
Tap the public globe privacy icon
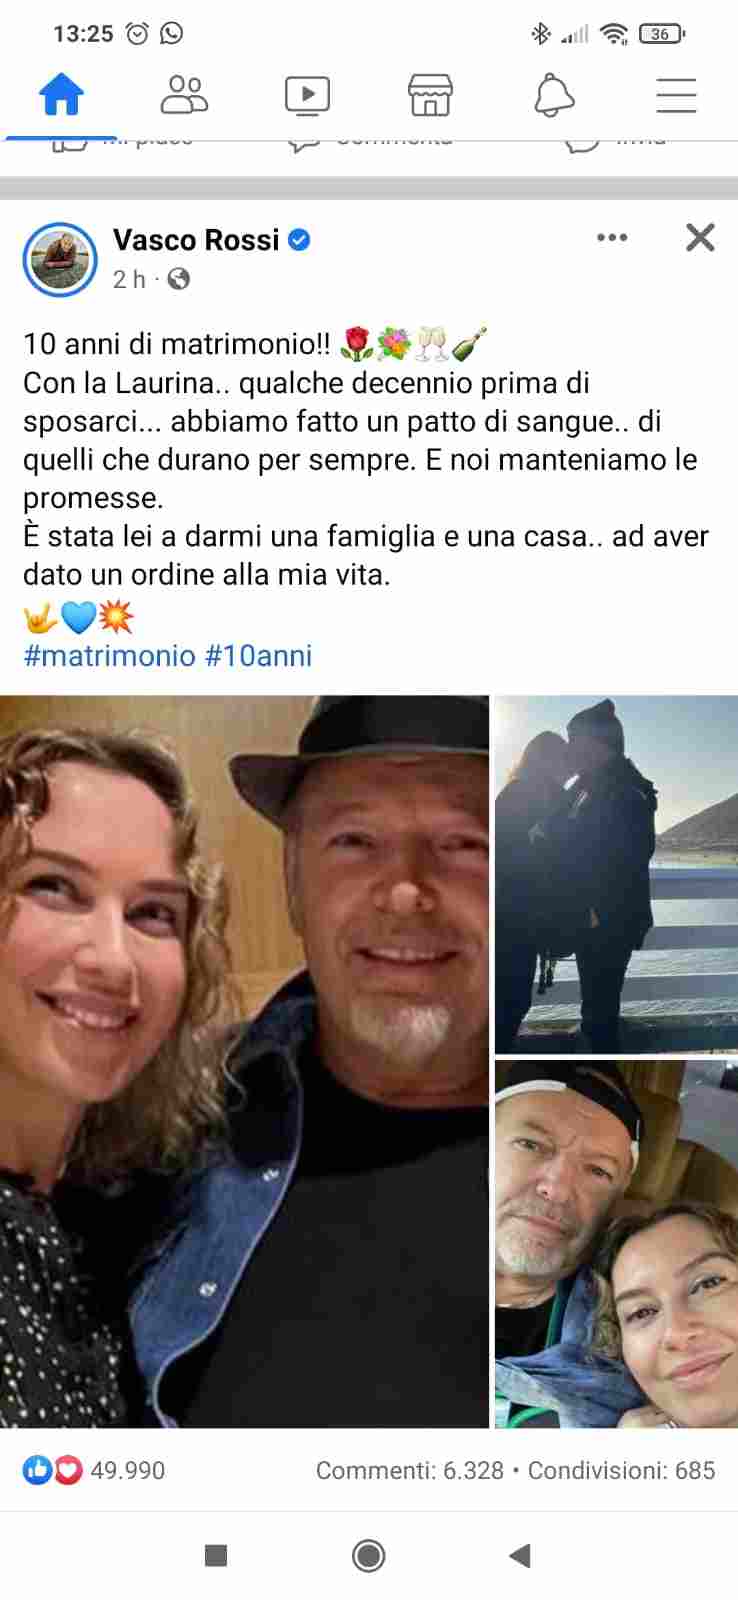[179, 279]
